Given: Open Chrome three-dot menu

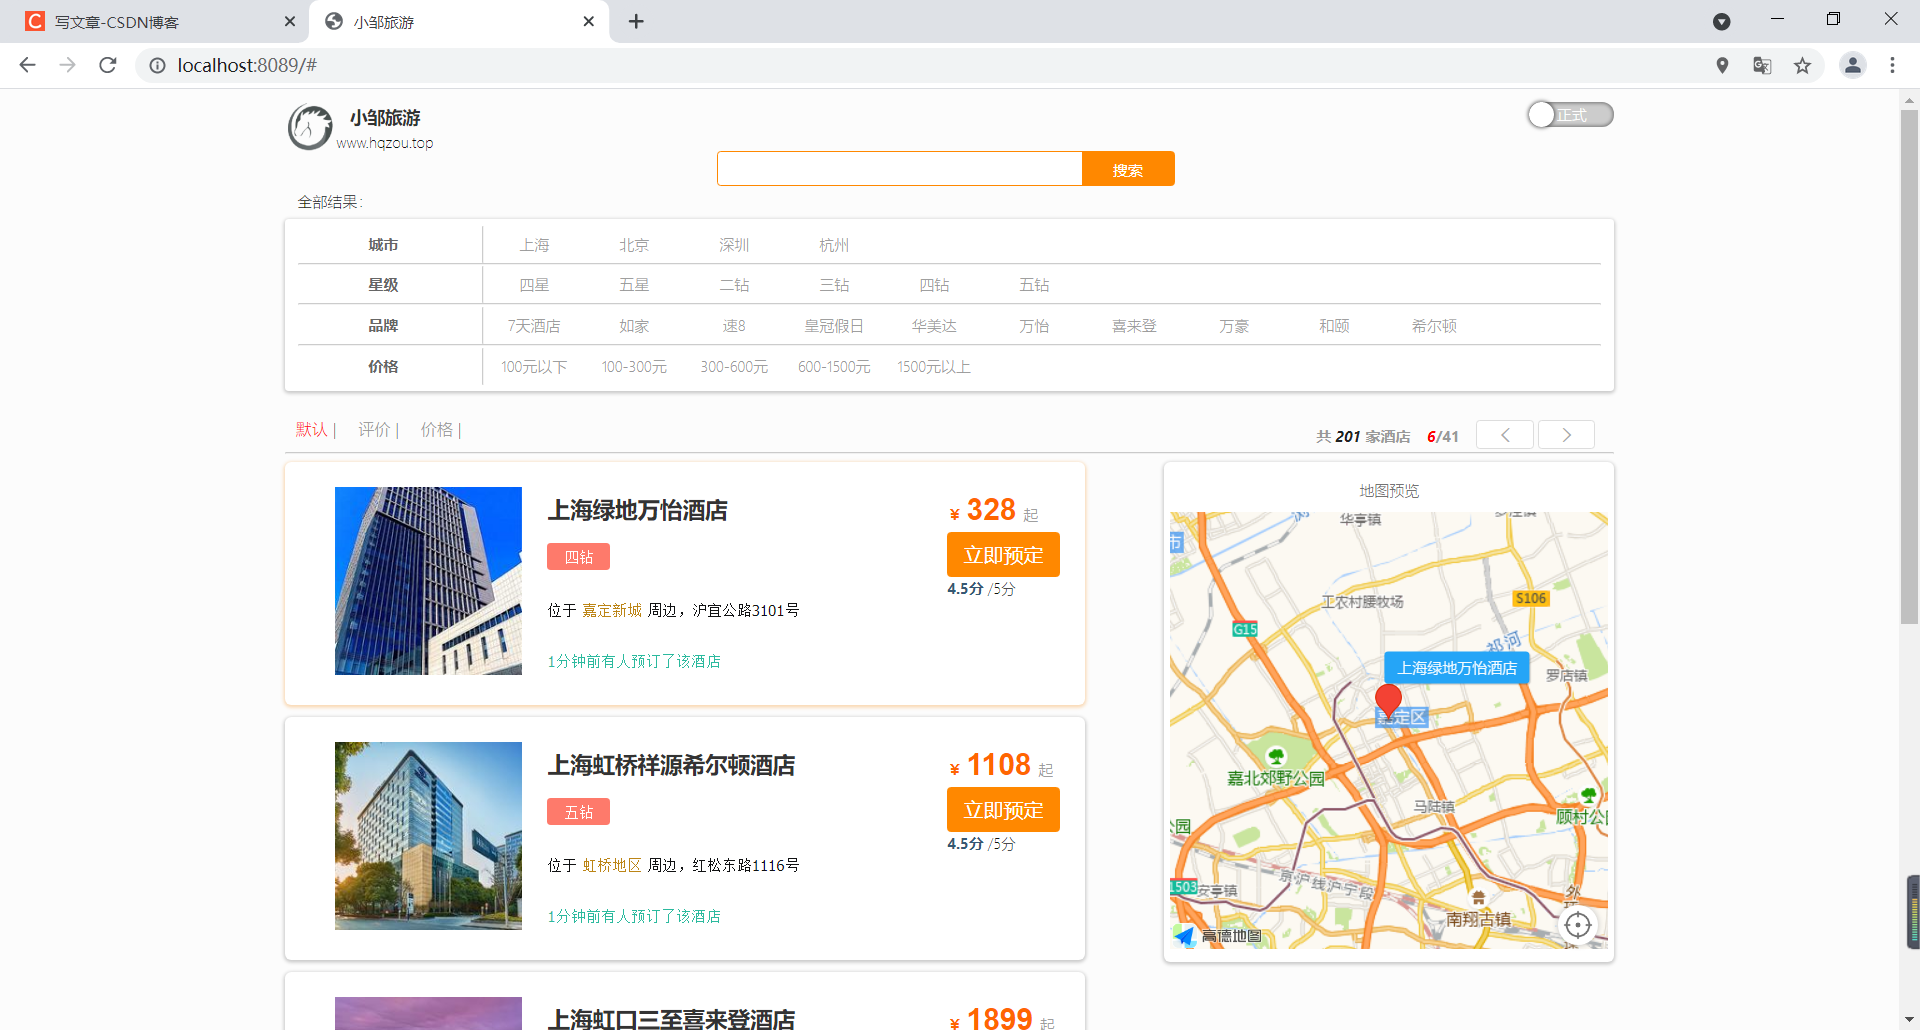Looking at the screenshot, I should tap(1892, 65).
